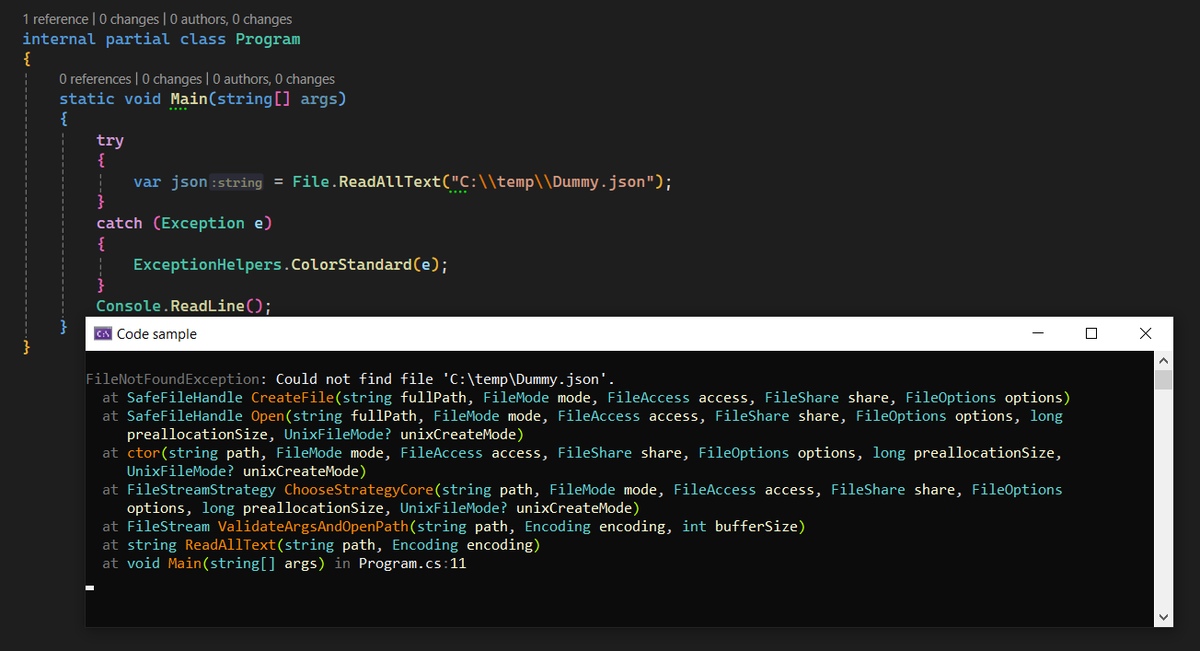The image size is (1200, 651).
Task: Open '0 changes' CodeLens for the Program class
Action: tap(128, 19)
